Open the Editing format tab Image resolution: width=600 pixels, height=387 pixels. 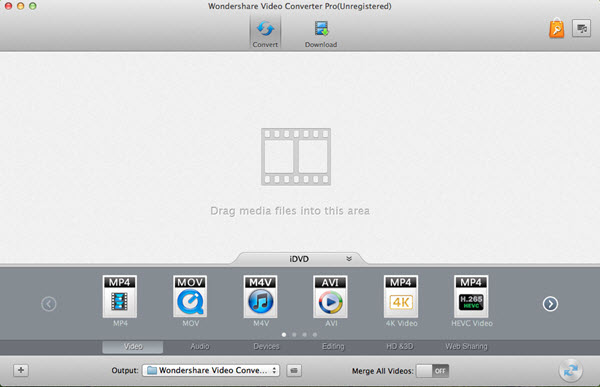(333, 347)
